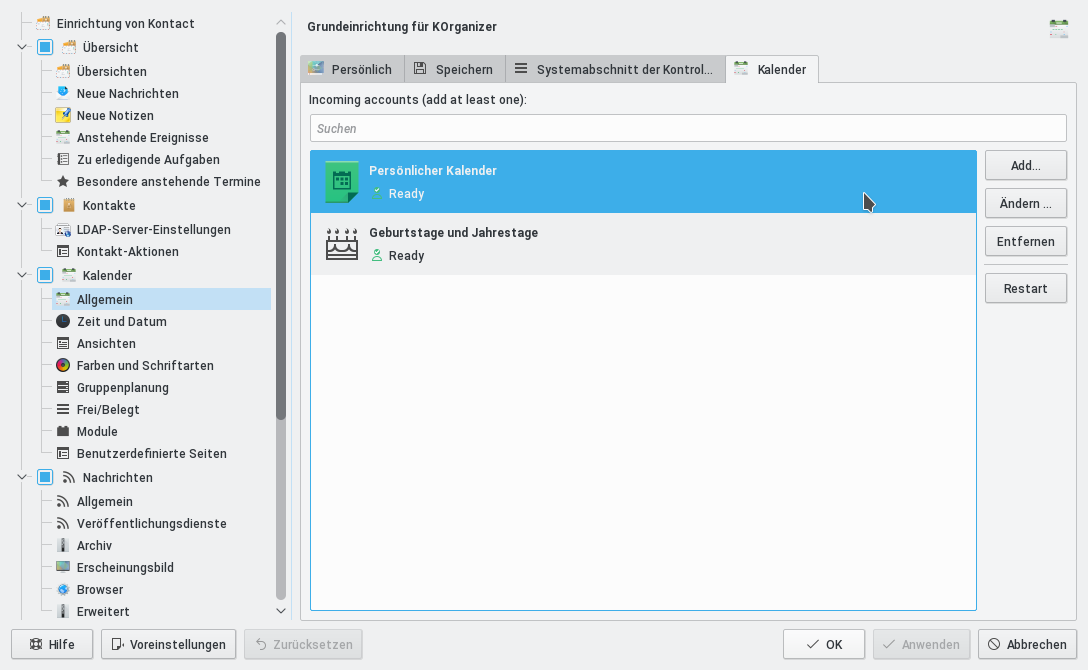1088x670 pixels.
Task: Toggle the Kalender section checkbox
Action: 45,275
